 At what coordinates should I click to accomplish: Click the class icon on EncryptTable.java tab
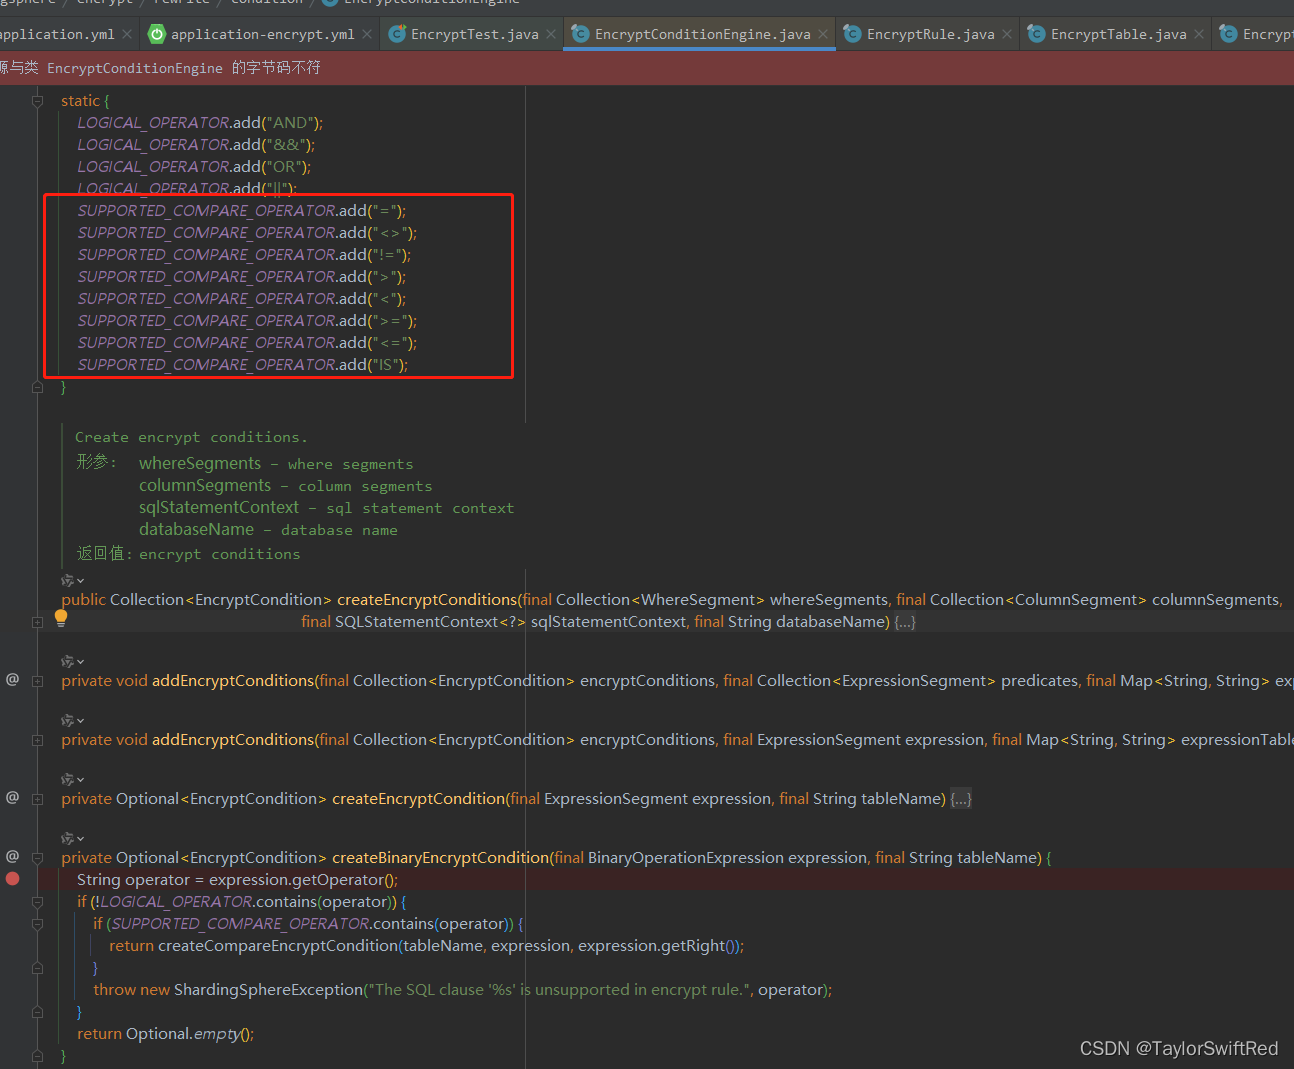point(1036,34)
